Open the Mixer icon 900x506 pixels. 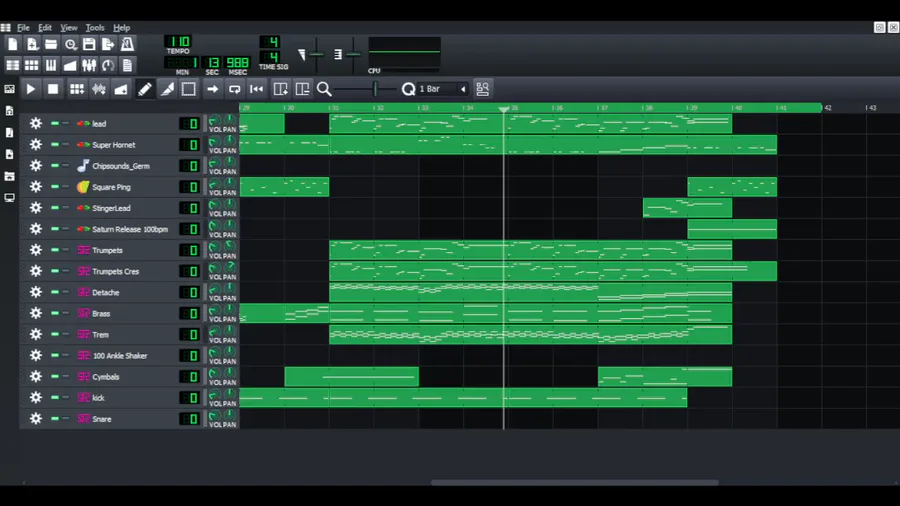89,65
